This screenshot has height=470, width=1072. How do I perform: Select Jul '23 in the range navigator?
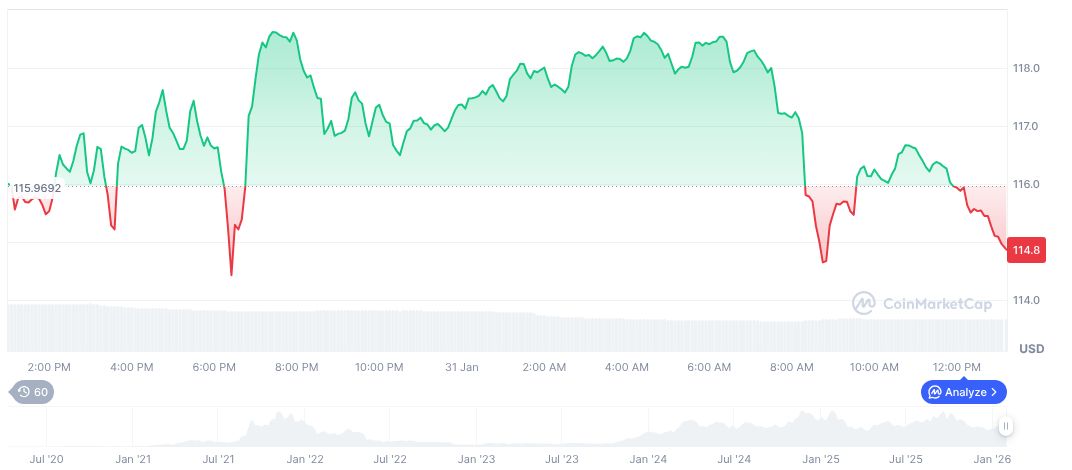click(x=562, y=460)
